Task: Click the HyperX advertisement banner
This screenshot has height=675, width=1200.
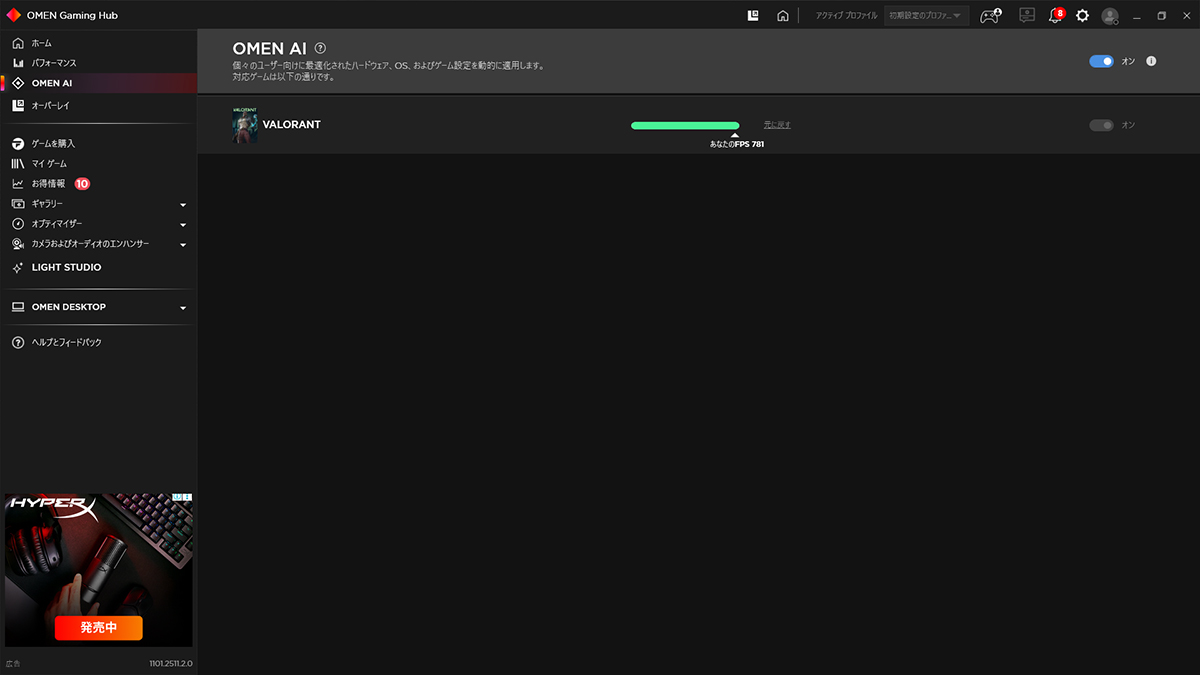Action: tap(99, 570)
